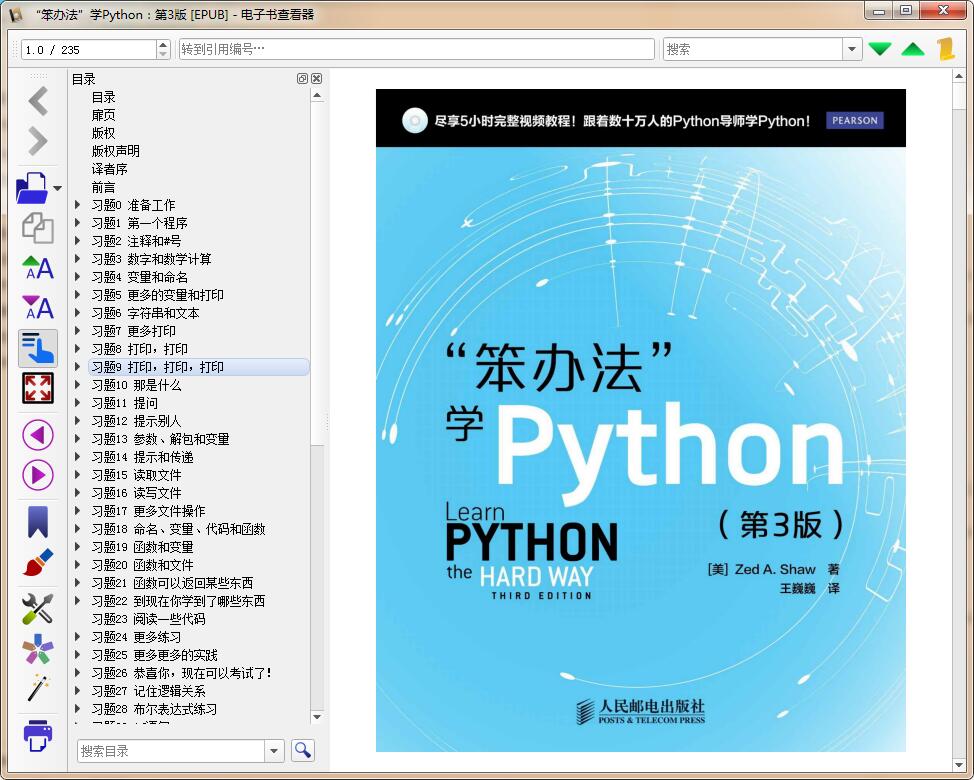Search the table of contents with the magnifier button
Image resolution: width=974 pixels, height=780 pixels.
coord(303,750)
